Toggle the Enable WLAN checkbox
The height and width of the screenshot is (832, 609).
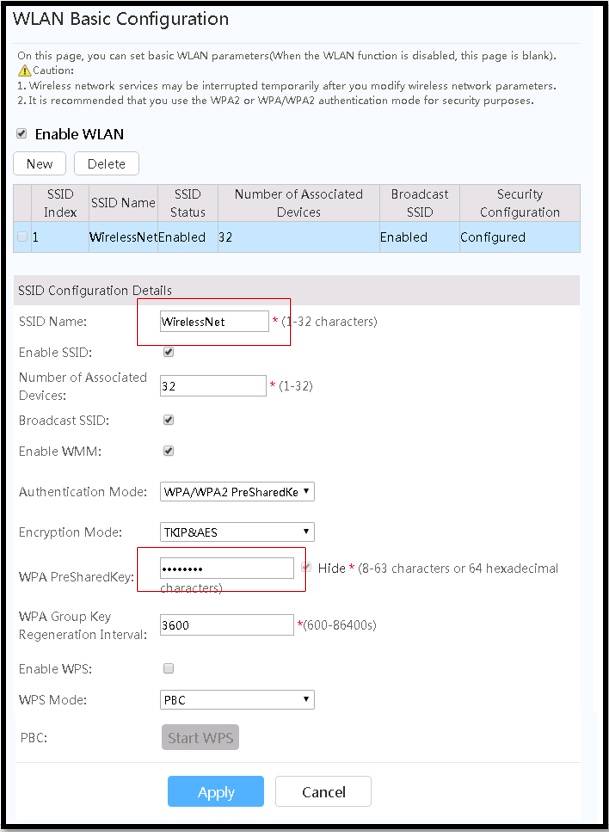pos(22,133)
